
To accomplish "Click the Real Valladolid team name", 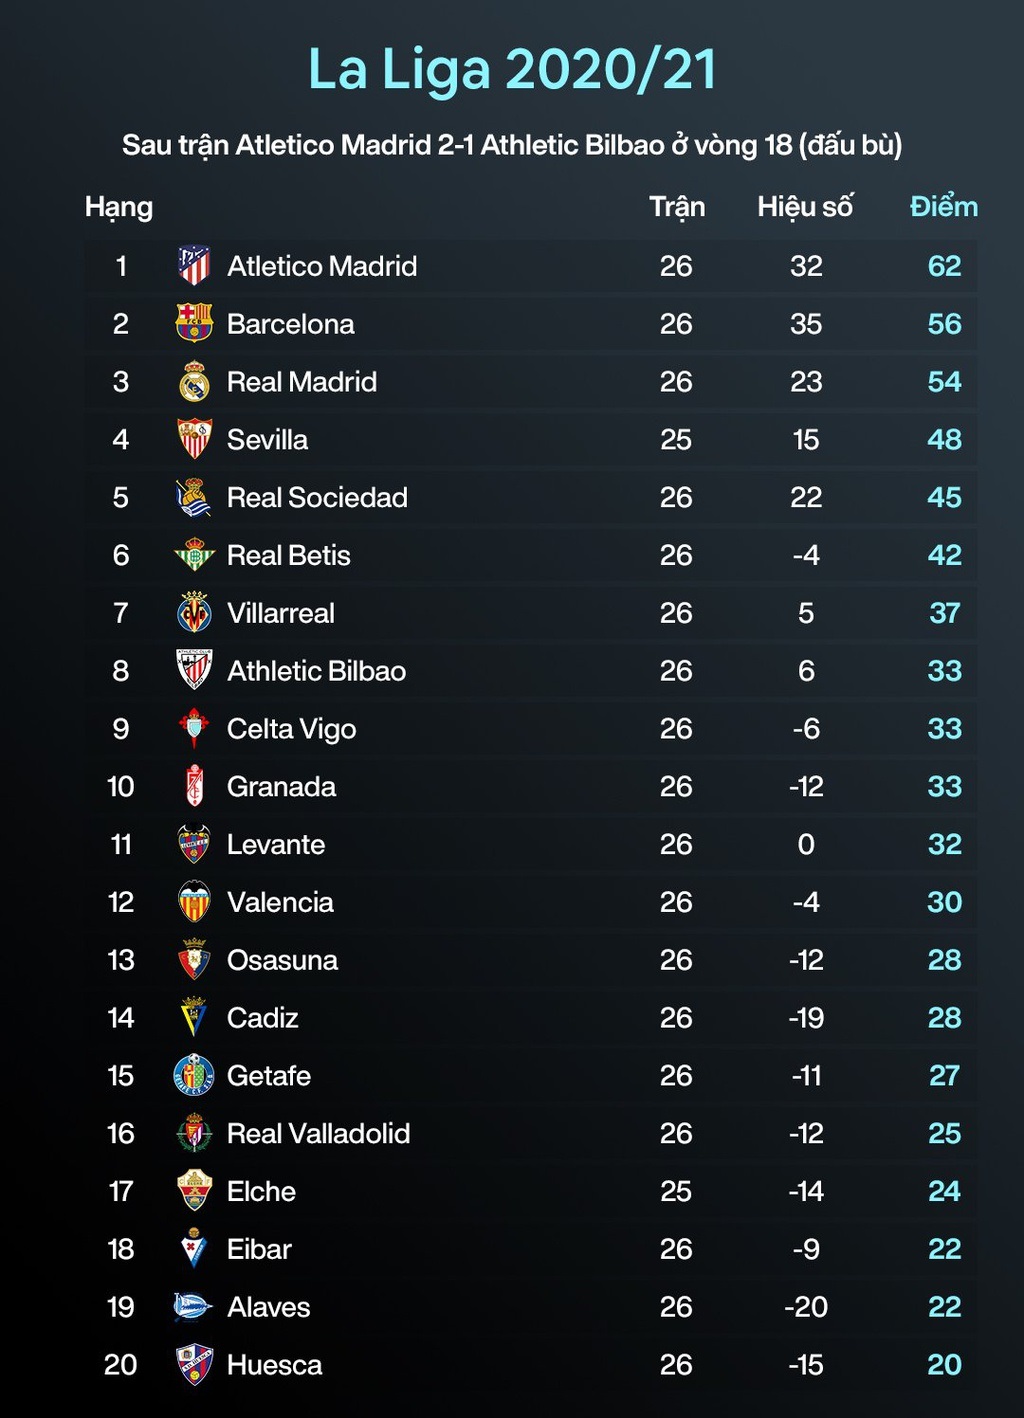I will point(318,1133).
